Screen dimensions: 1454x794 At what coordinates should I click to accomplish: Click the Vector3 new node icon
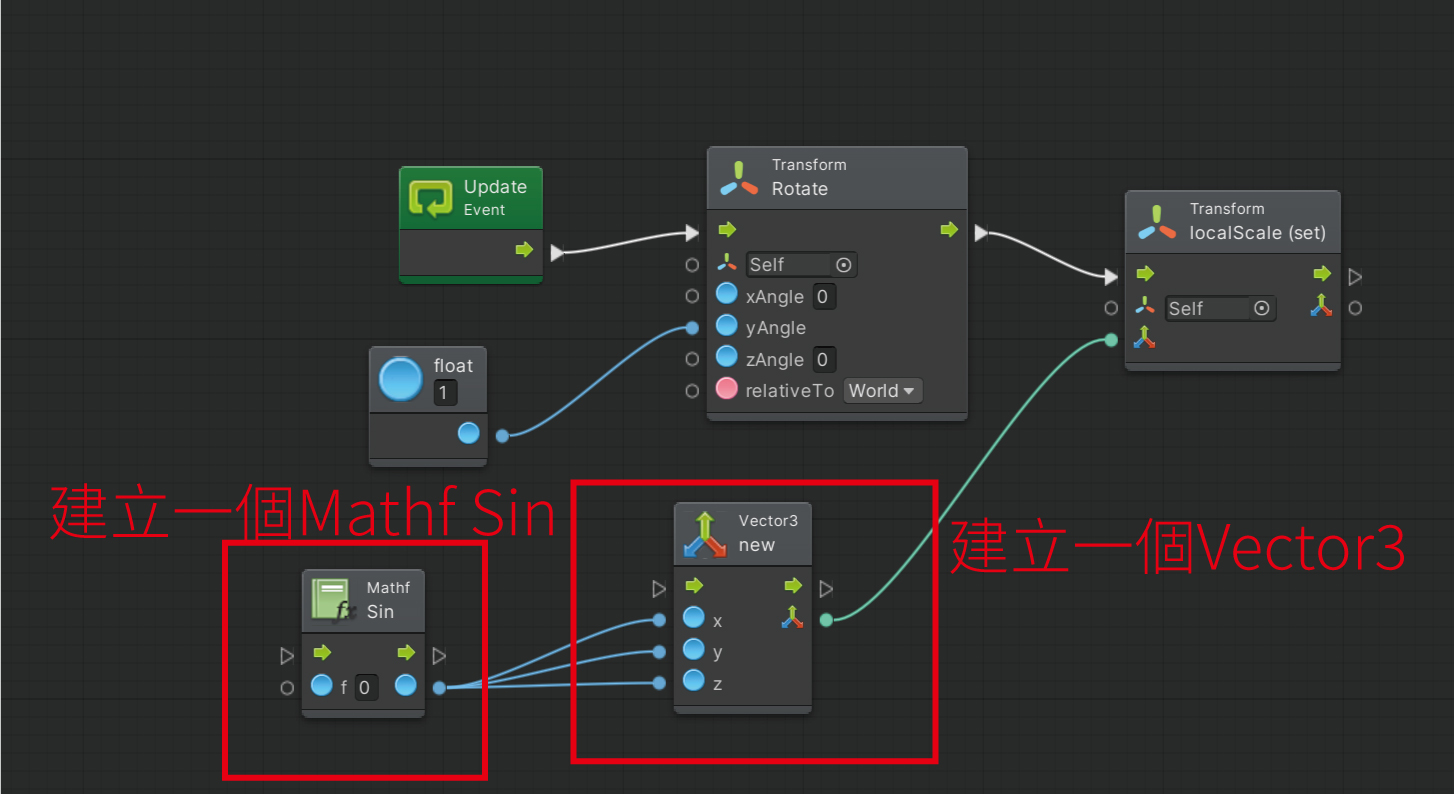(705, 534)
